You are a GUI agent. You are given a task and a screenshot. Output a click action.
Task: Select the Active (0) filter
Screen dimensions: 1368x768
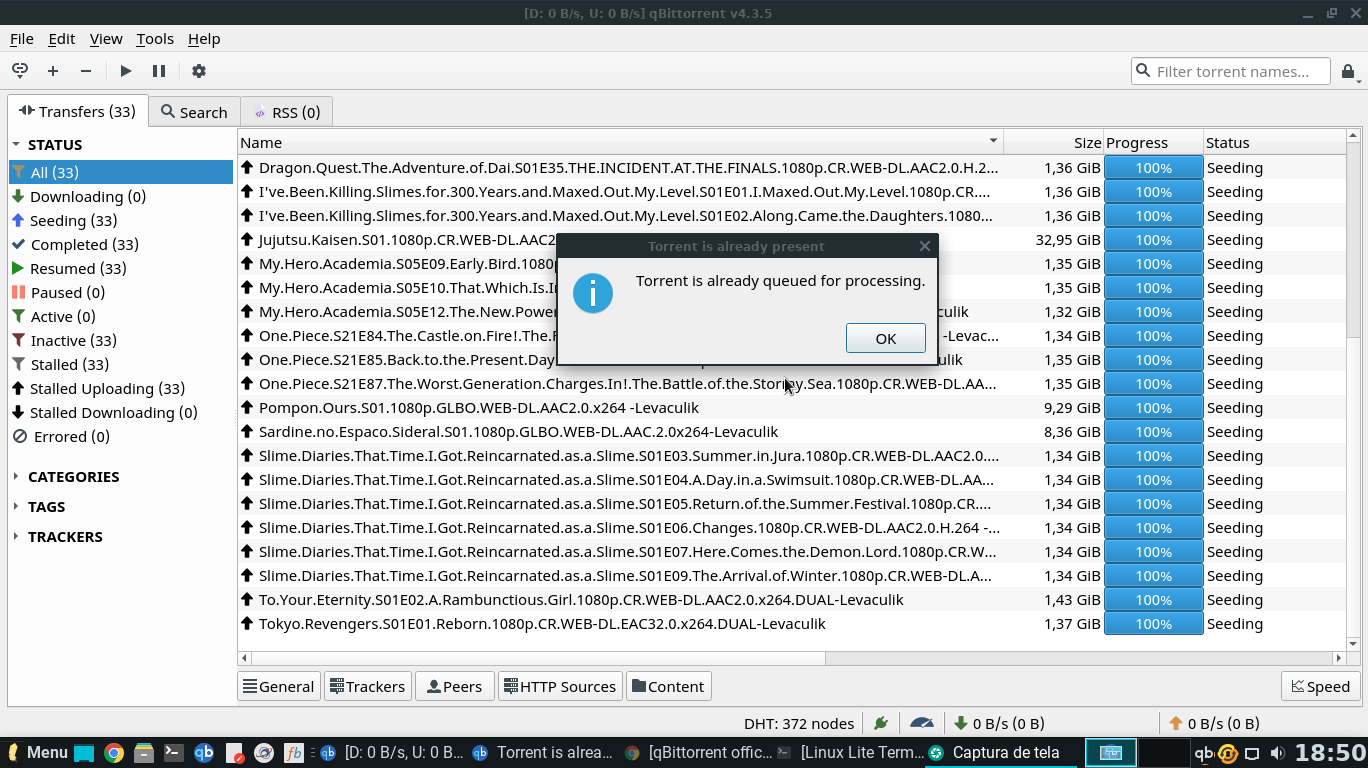pos(121,316)
